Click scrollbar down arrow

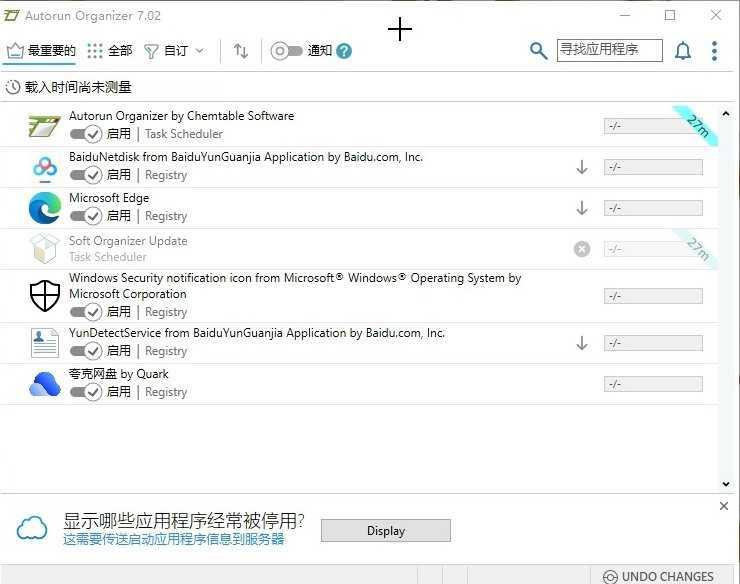(726, 484)
